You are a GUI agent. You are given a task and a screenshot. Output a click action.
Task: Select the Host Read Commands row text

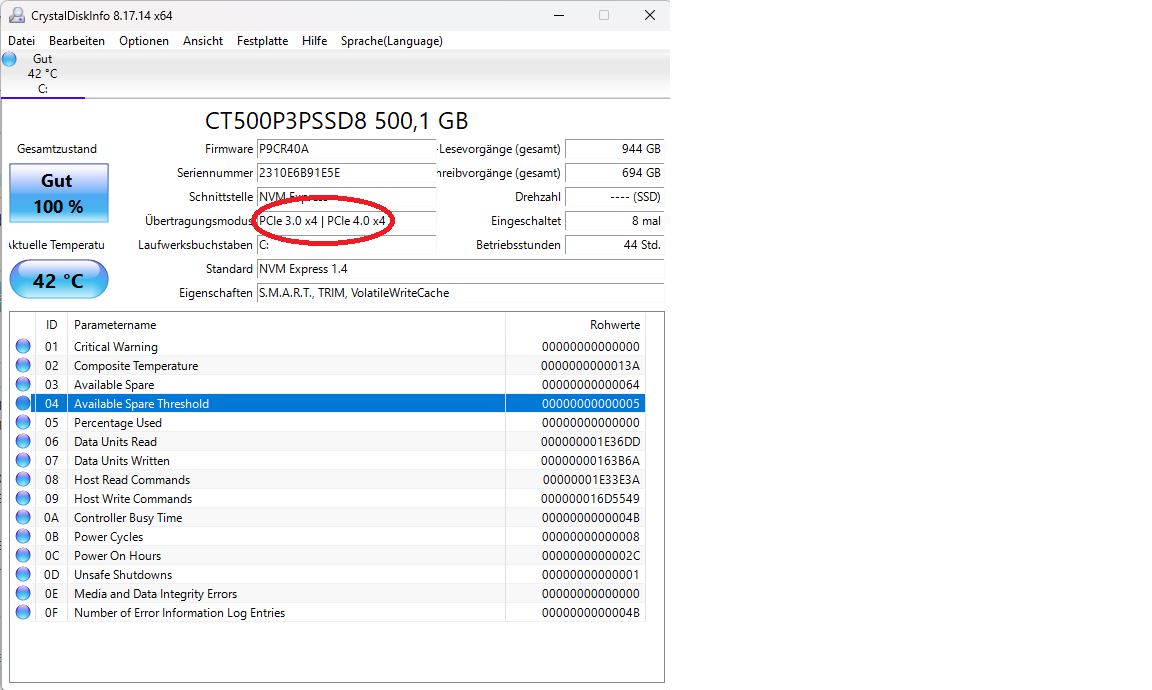click(x=132, y=480)
